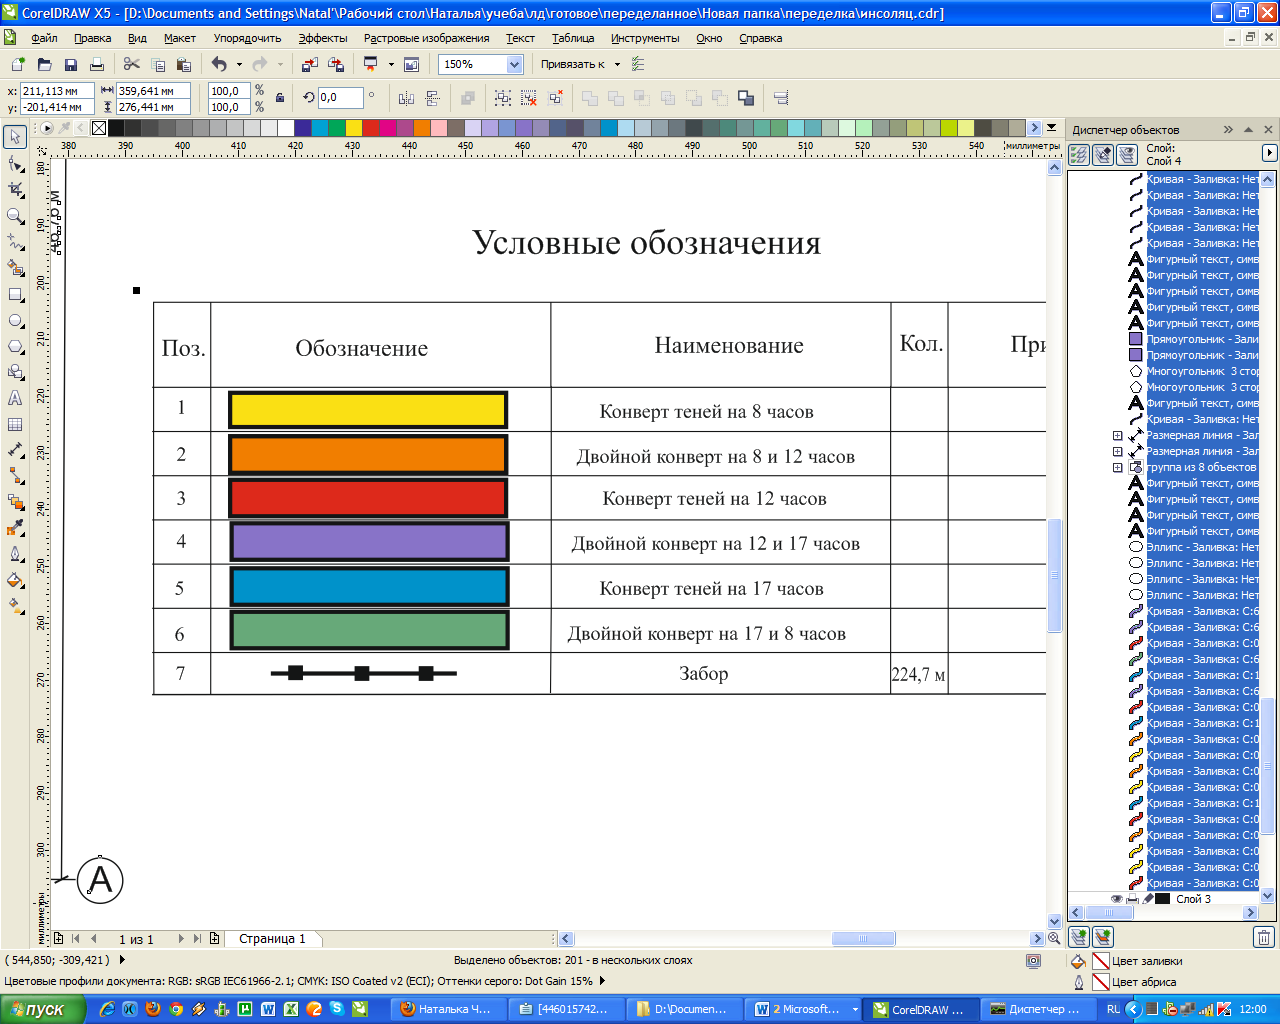Expand the color palette with the flyout arrow

1051,128
